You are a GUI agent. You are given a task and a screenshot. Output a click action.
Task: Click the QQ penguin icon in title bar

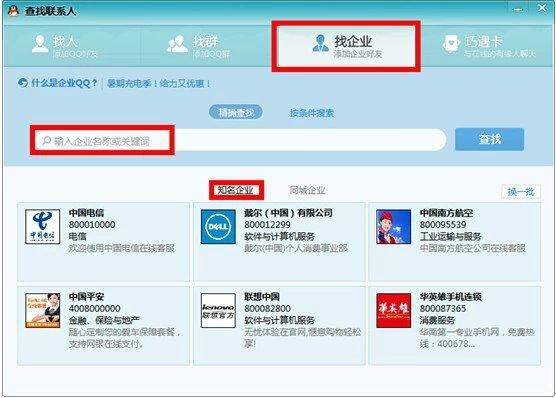coord(13,11)
